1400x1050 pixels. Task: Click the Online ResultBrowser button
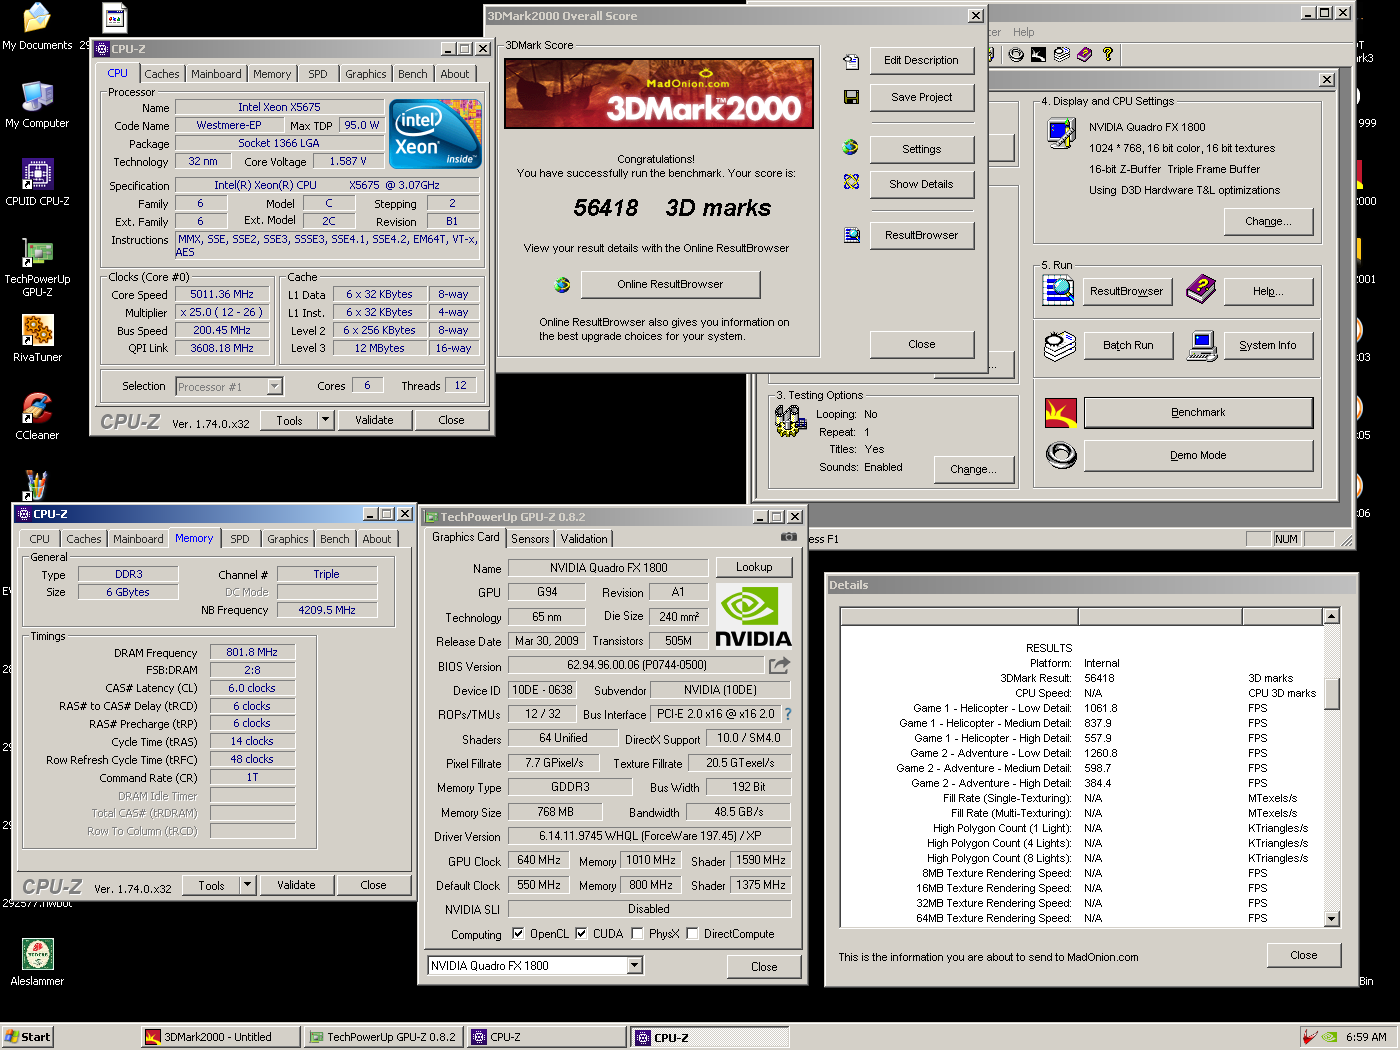(x=670, y=285)
